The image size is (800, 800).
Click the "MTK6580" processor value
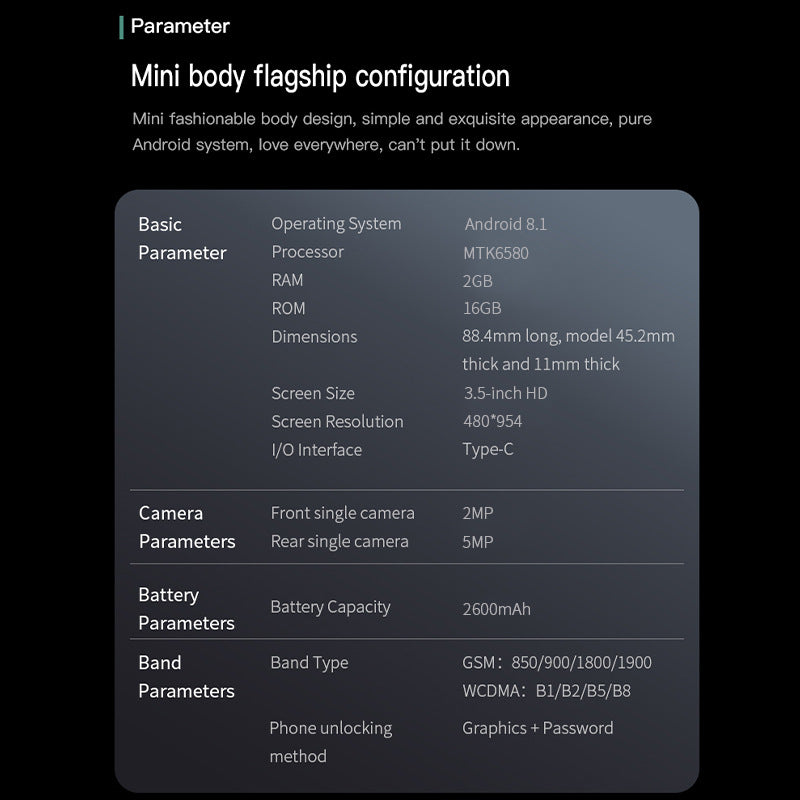click(x=496, y=253)
